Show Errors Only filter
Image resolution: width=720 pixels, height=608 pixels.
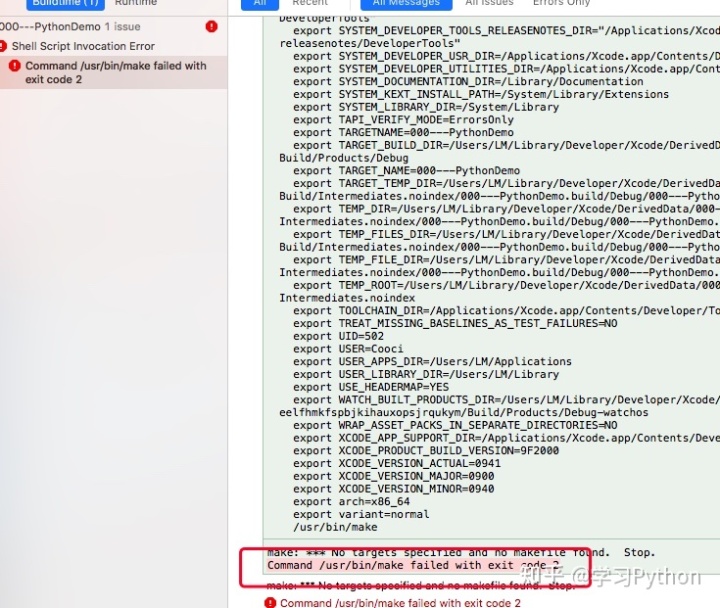(561, 3)
